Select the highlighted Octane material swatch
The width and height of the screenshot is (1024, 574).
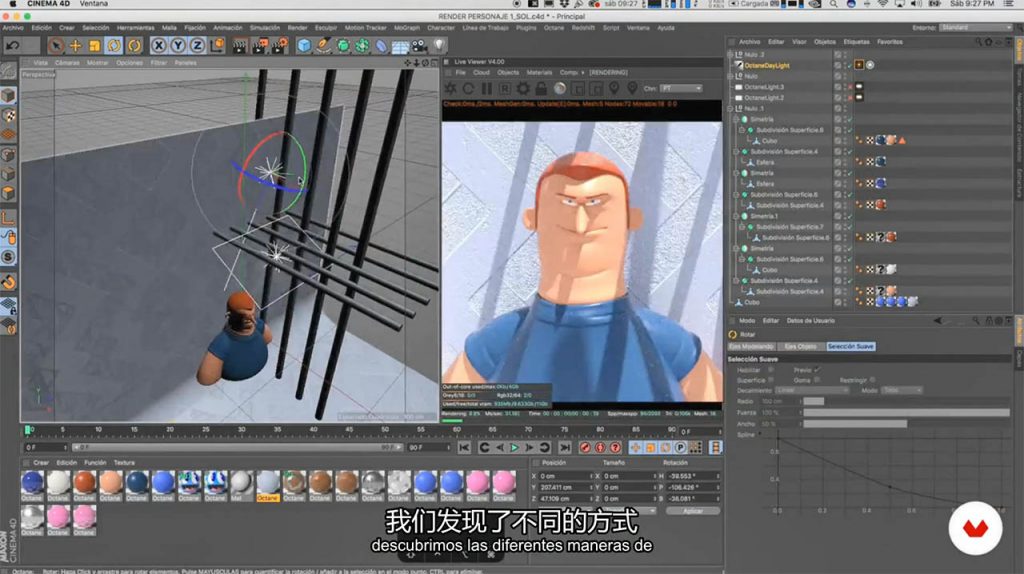pos(267,485)
